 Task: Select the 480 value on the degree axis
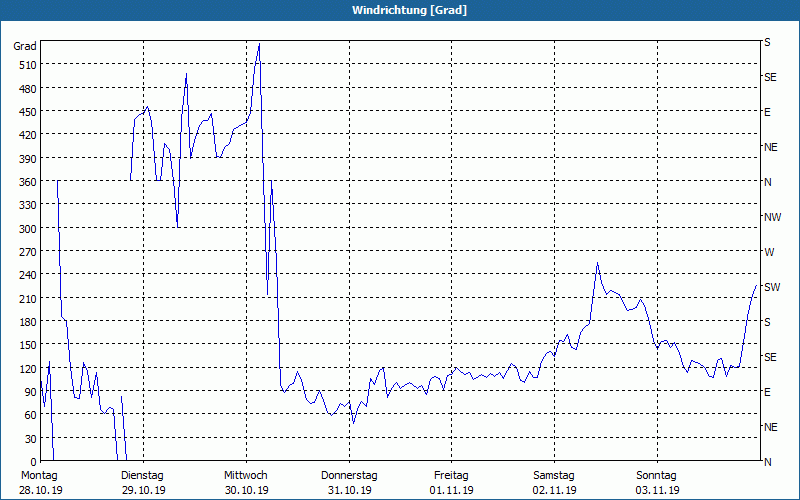pos(28,89)
